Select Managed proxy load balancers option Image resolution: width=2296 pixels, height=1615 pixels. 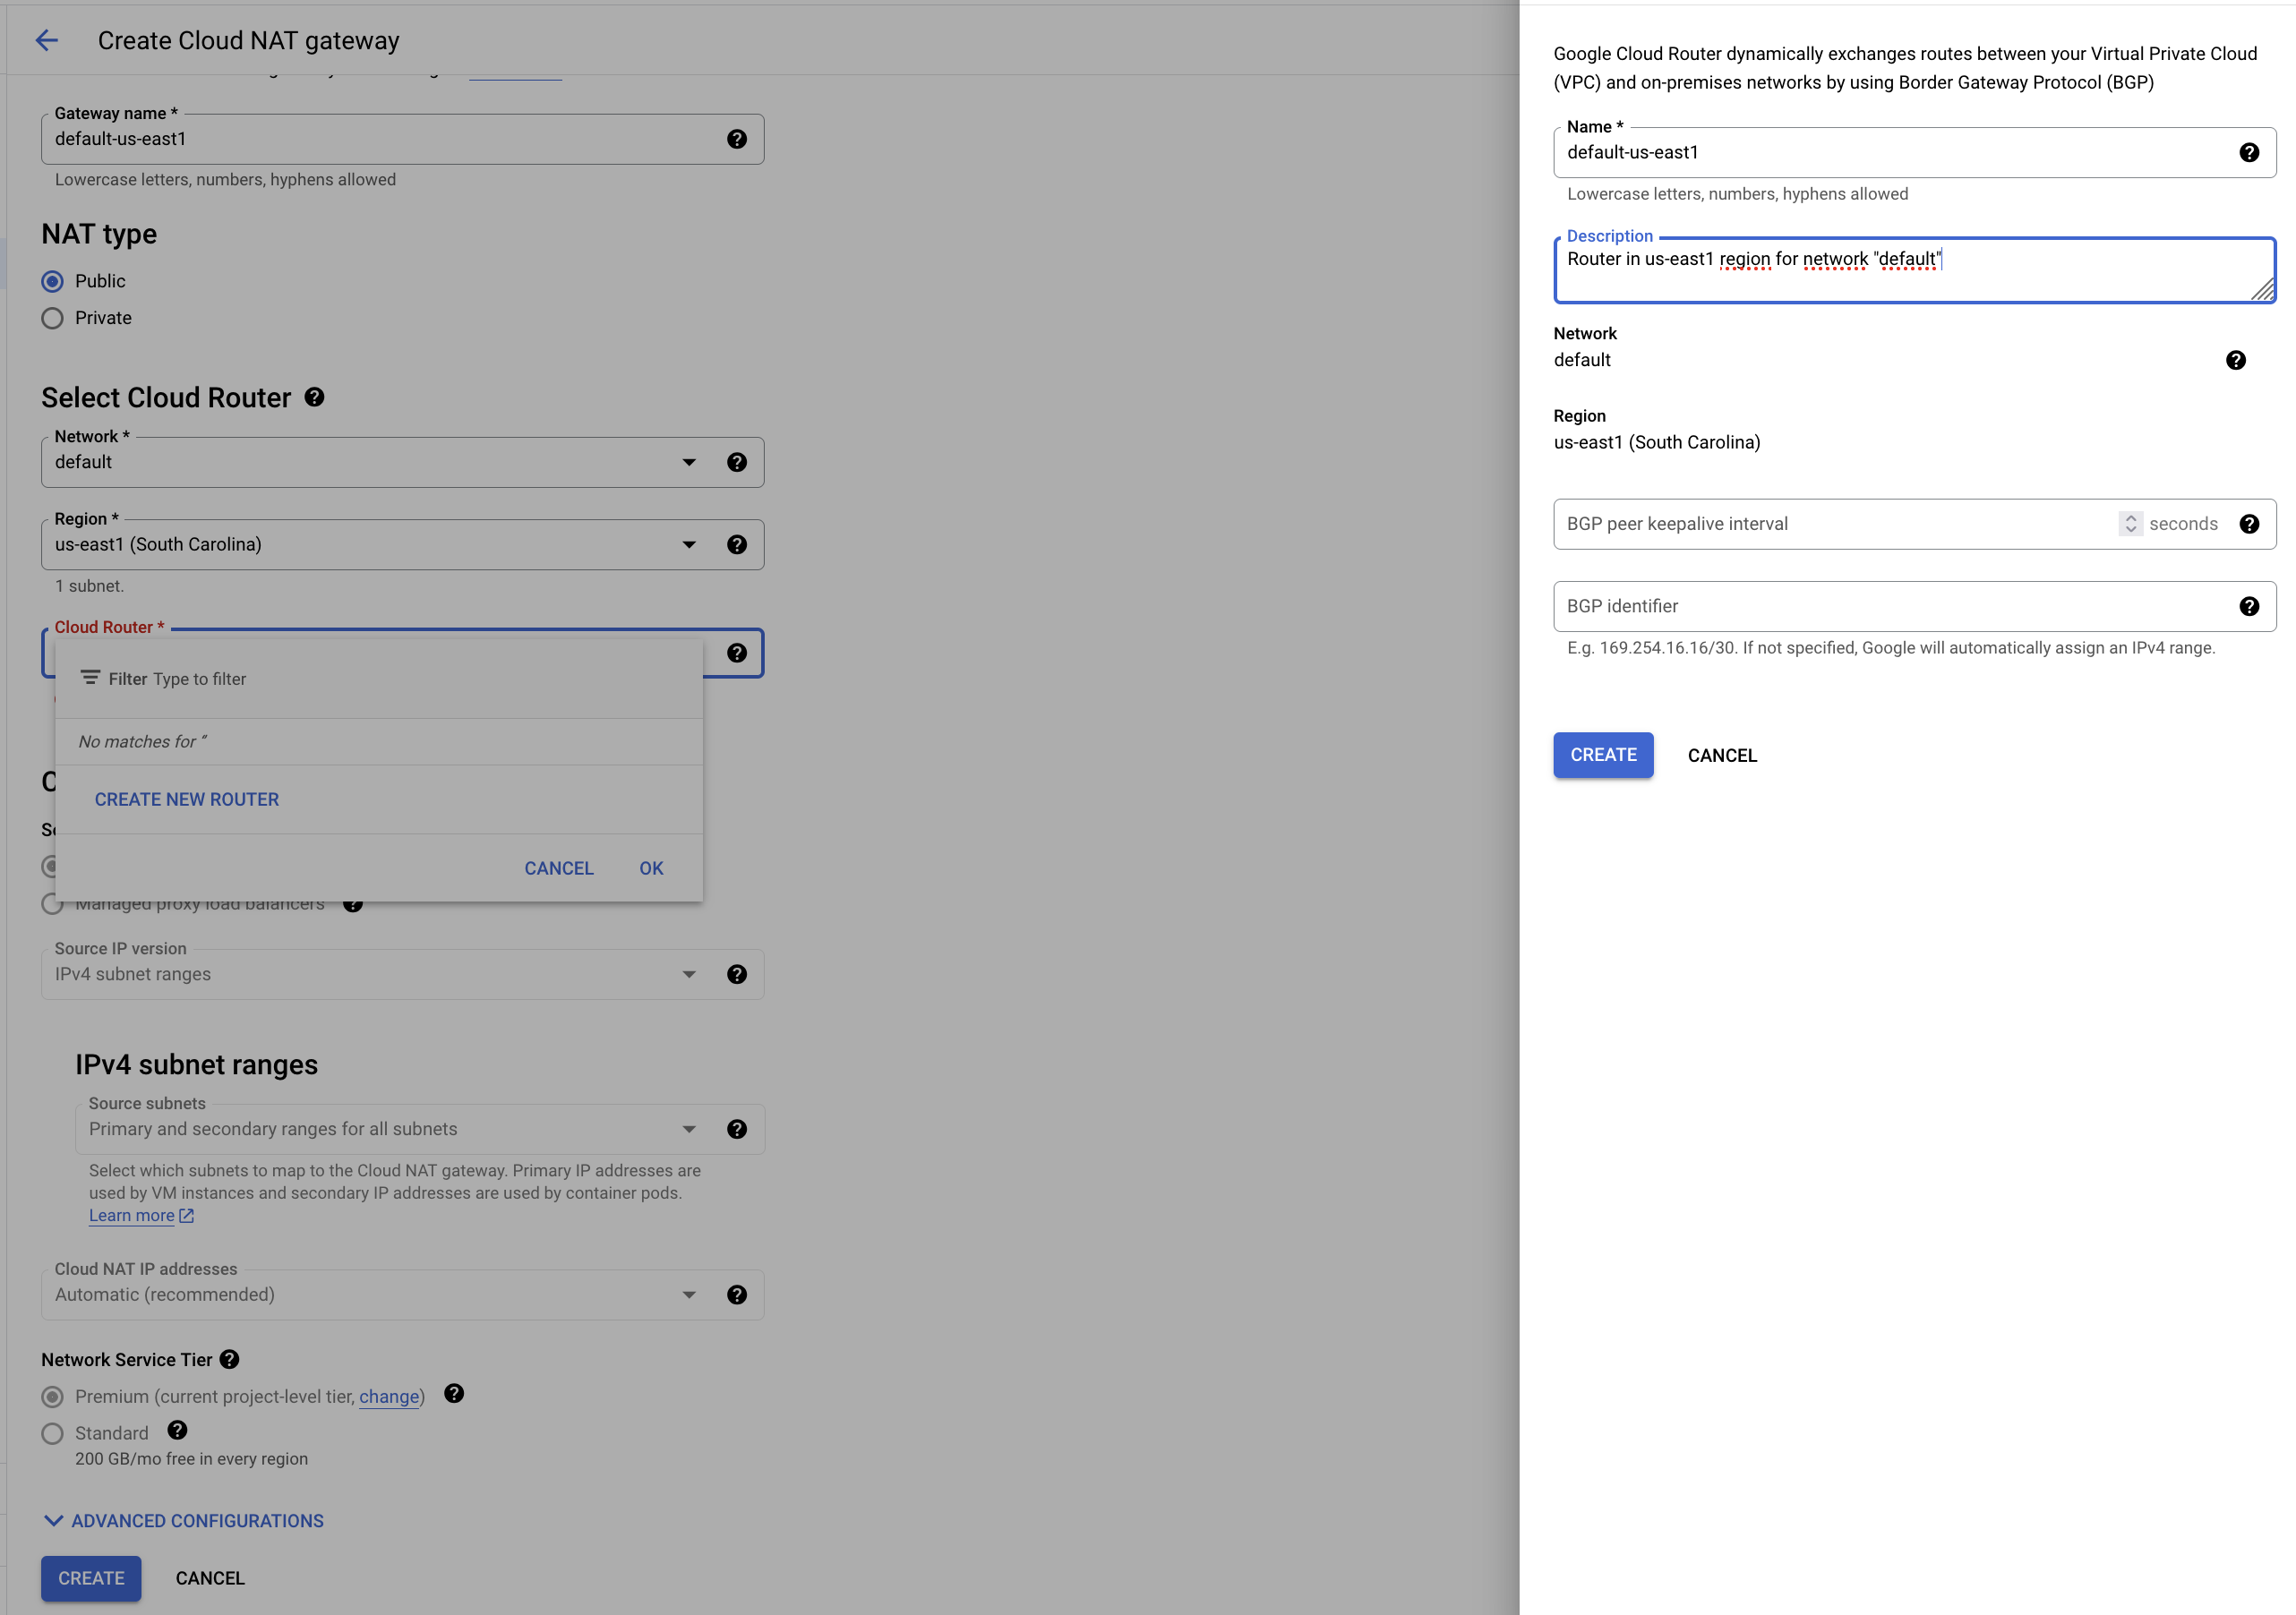[x=52, y=904]
